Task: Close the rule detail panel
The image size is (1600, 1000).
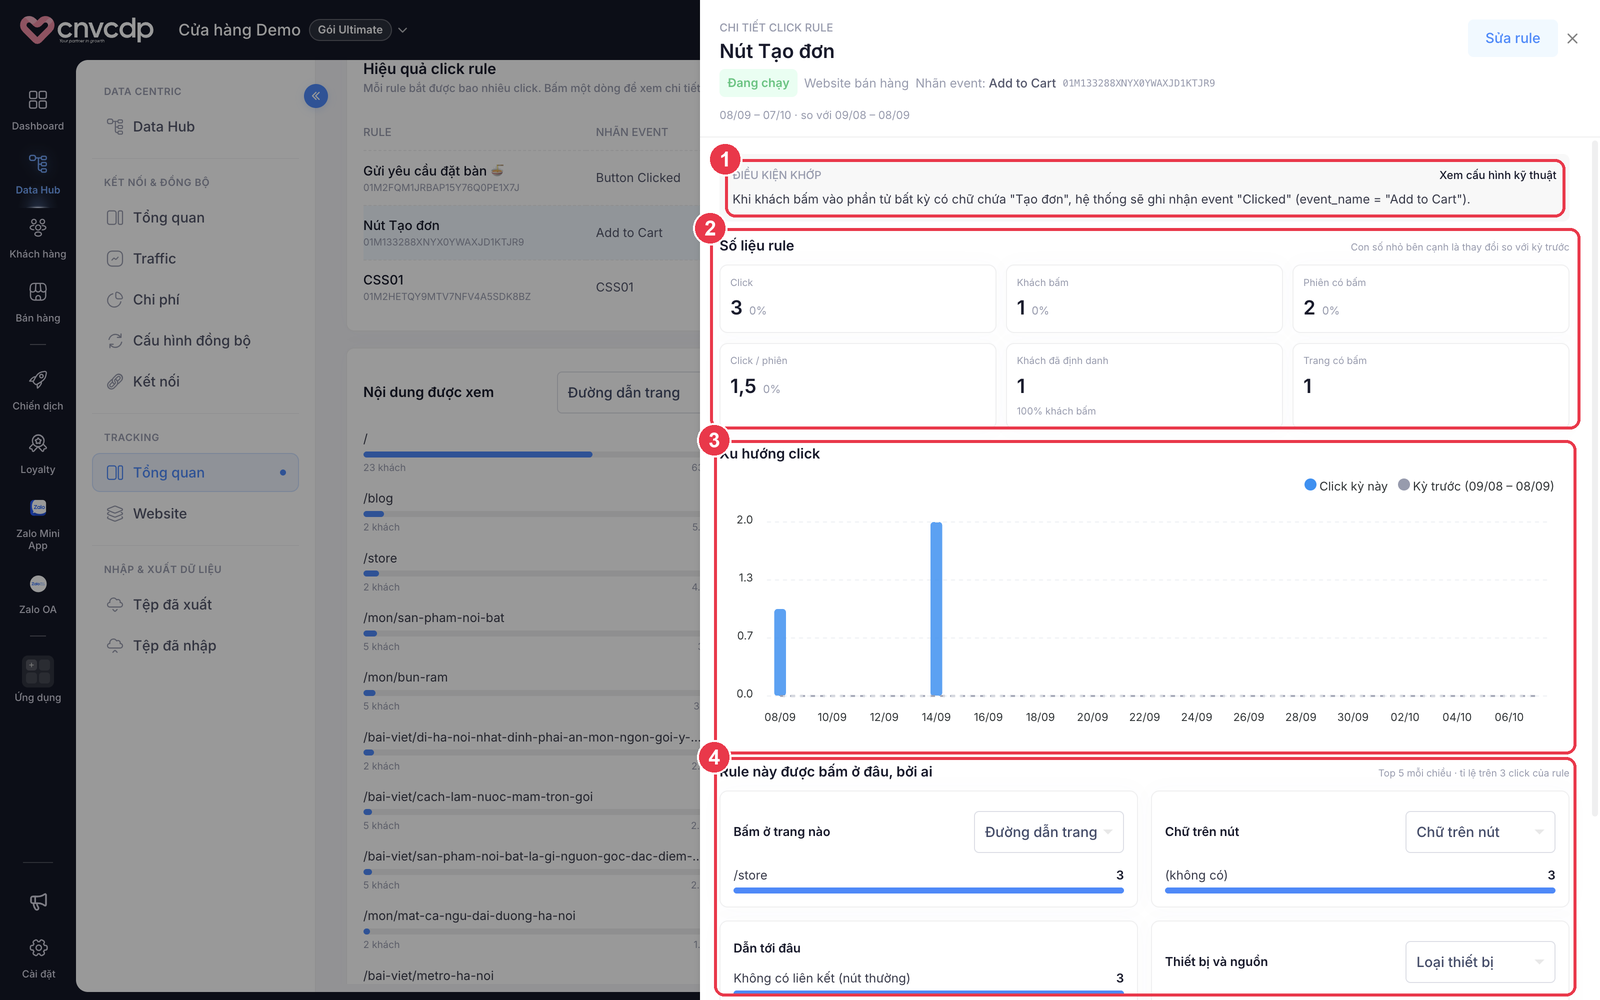Action: [1573, 39]
